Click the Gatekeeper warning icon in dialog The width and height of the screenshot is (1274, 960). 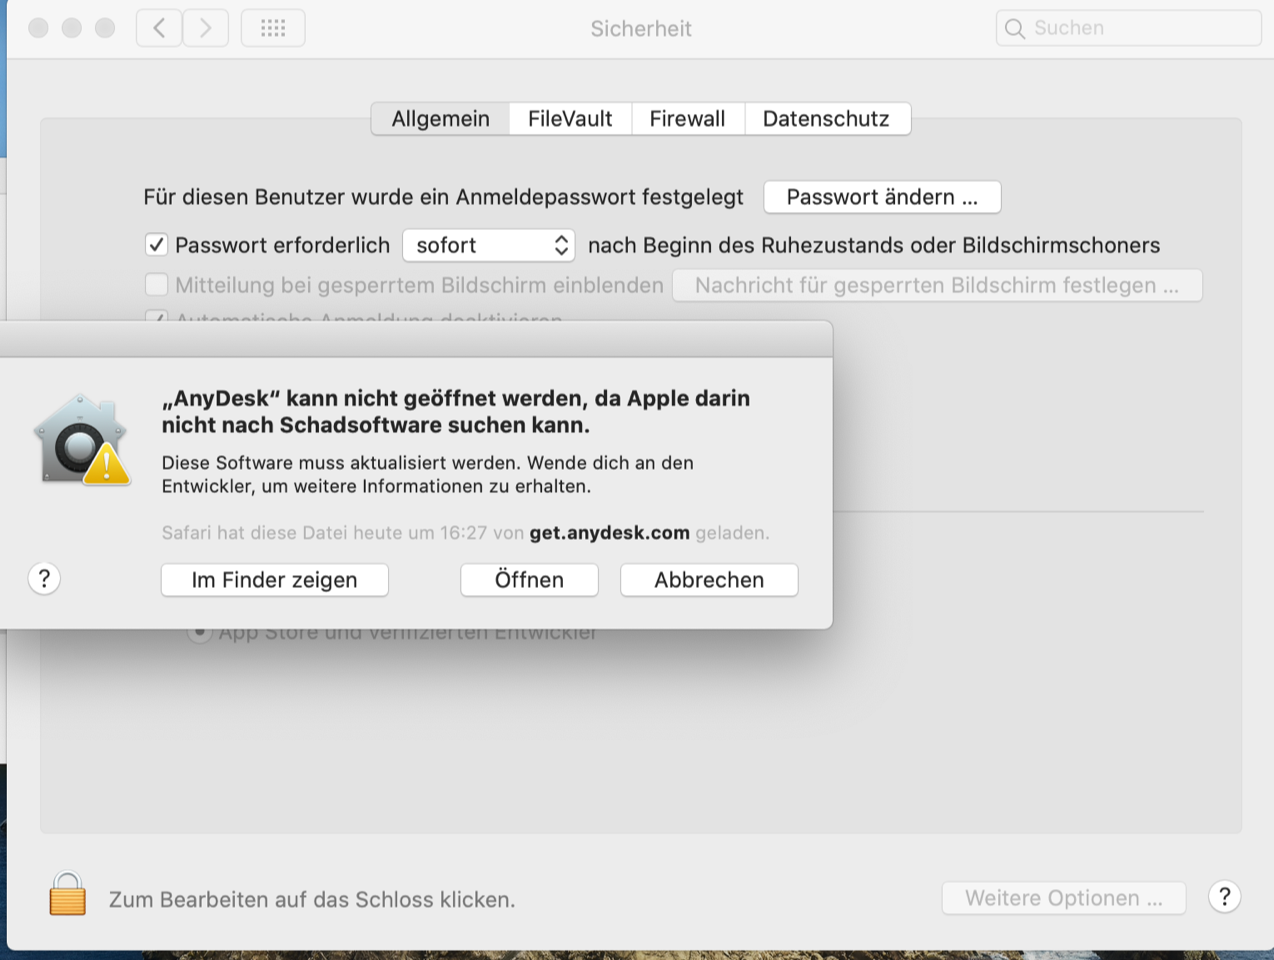pos(83,441)
